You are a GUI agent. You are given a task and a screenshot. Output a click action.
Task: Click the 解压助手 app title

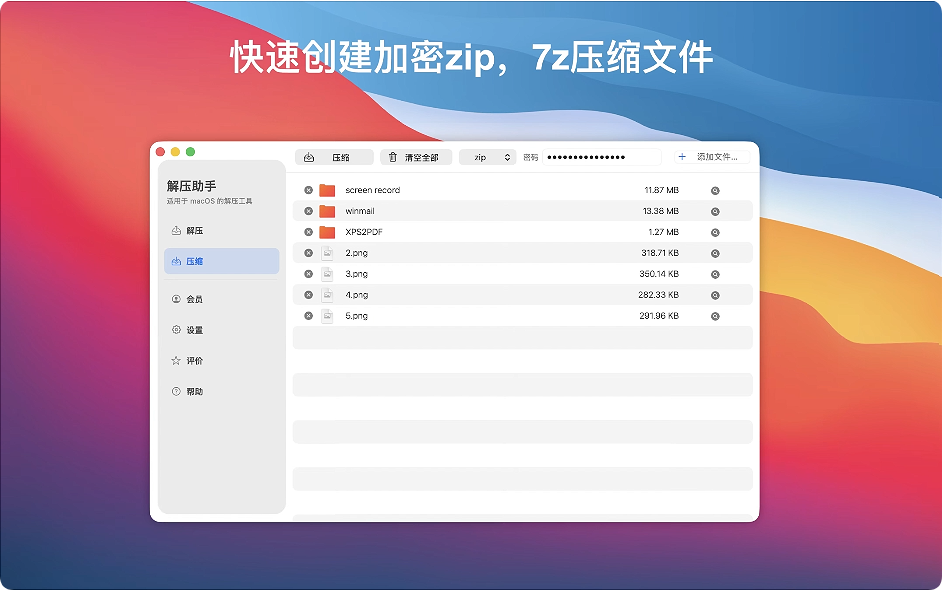coord(192,186)
